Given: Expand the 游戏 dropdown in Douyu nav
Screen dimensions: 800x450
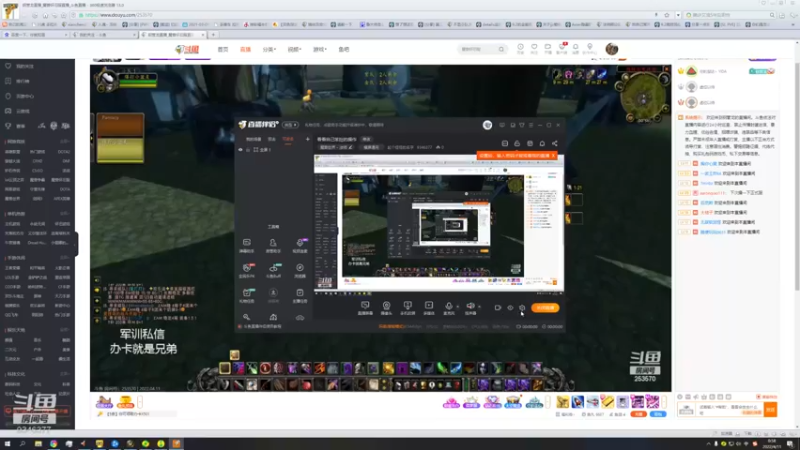Looking at the screenshot, I should click(319, 49).
